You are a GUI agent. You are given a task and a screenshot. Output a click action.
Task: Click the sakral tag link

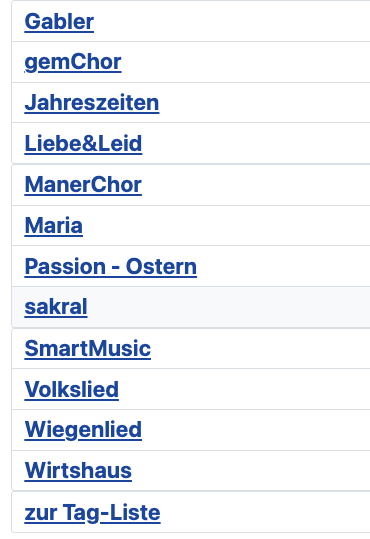coord(56,307)
